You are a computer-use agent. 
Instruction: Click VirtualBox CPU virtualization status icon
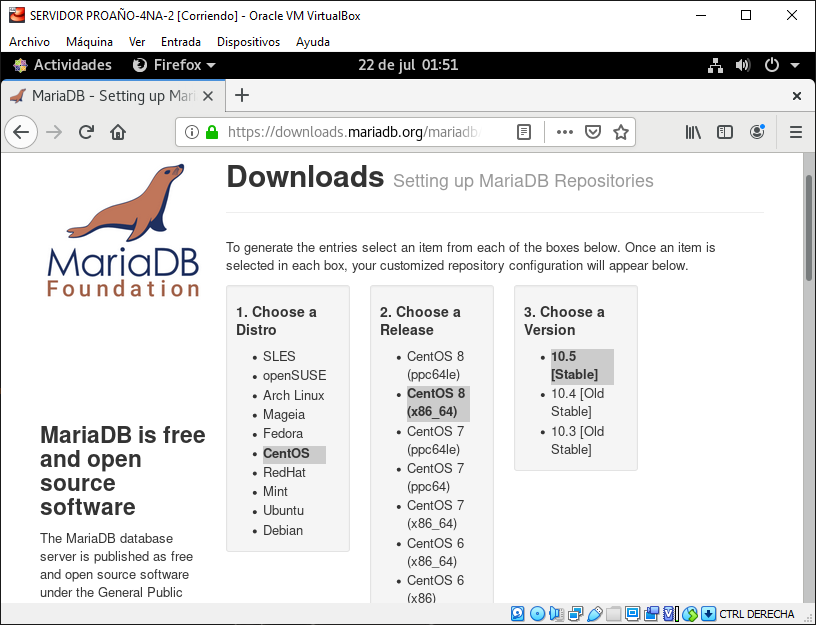pos(671,614)
